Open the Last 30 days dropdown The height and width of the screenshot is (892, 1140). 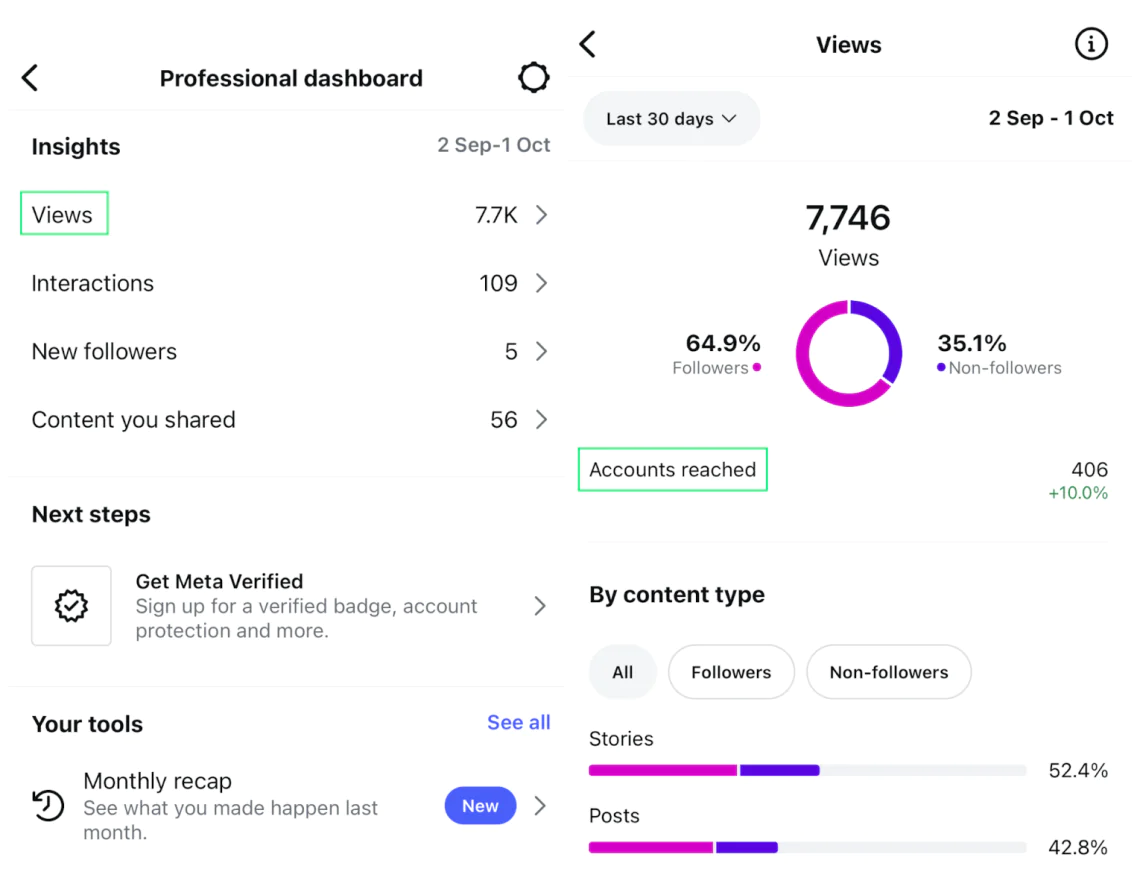pos(671,119)
